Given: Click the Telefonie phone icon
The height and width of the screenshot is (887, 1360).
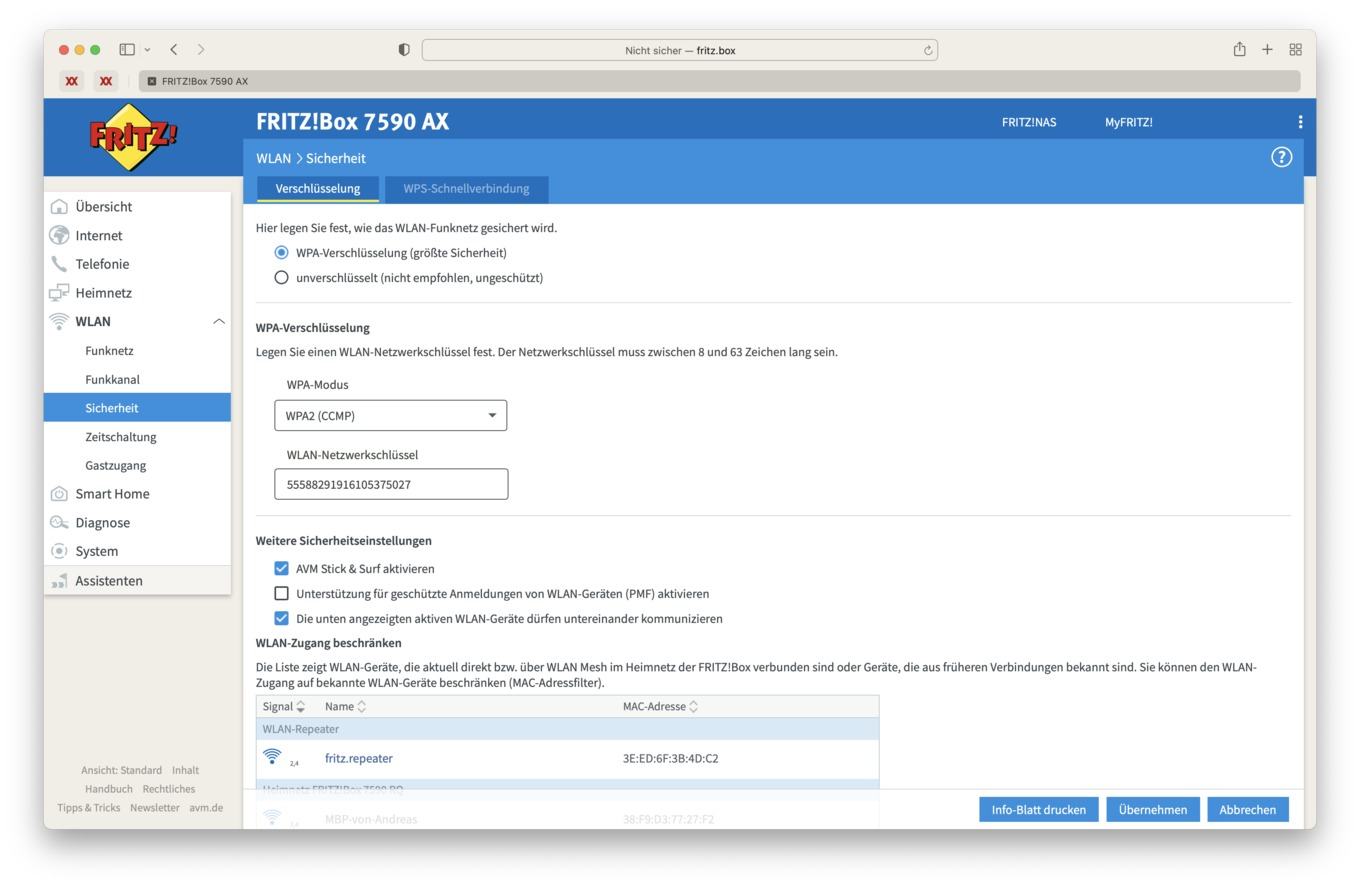Looking at the screenshot, I should click(x=59, y=264).
